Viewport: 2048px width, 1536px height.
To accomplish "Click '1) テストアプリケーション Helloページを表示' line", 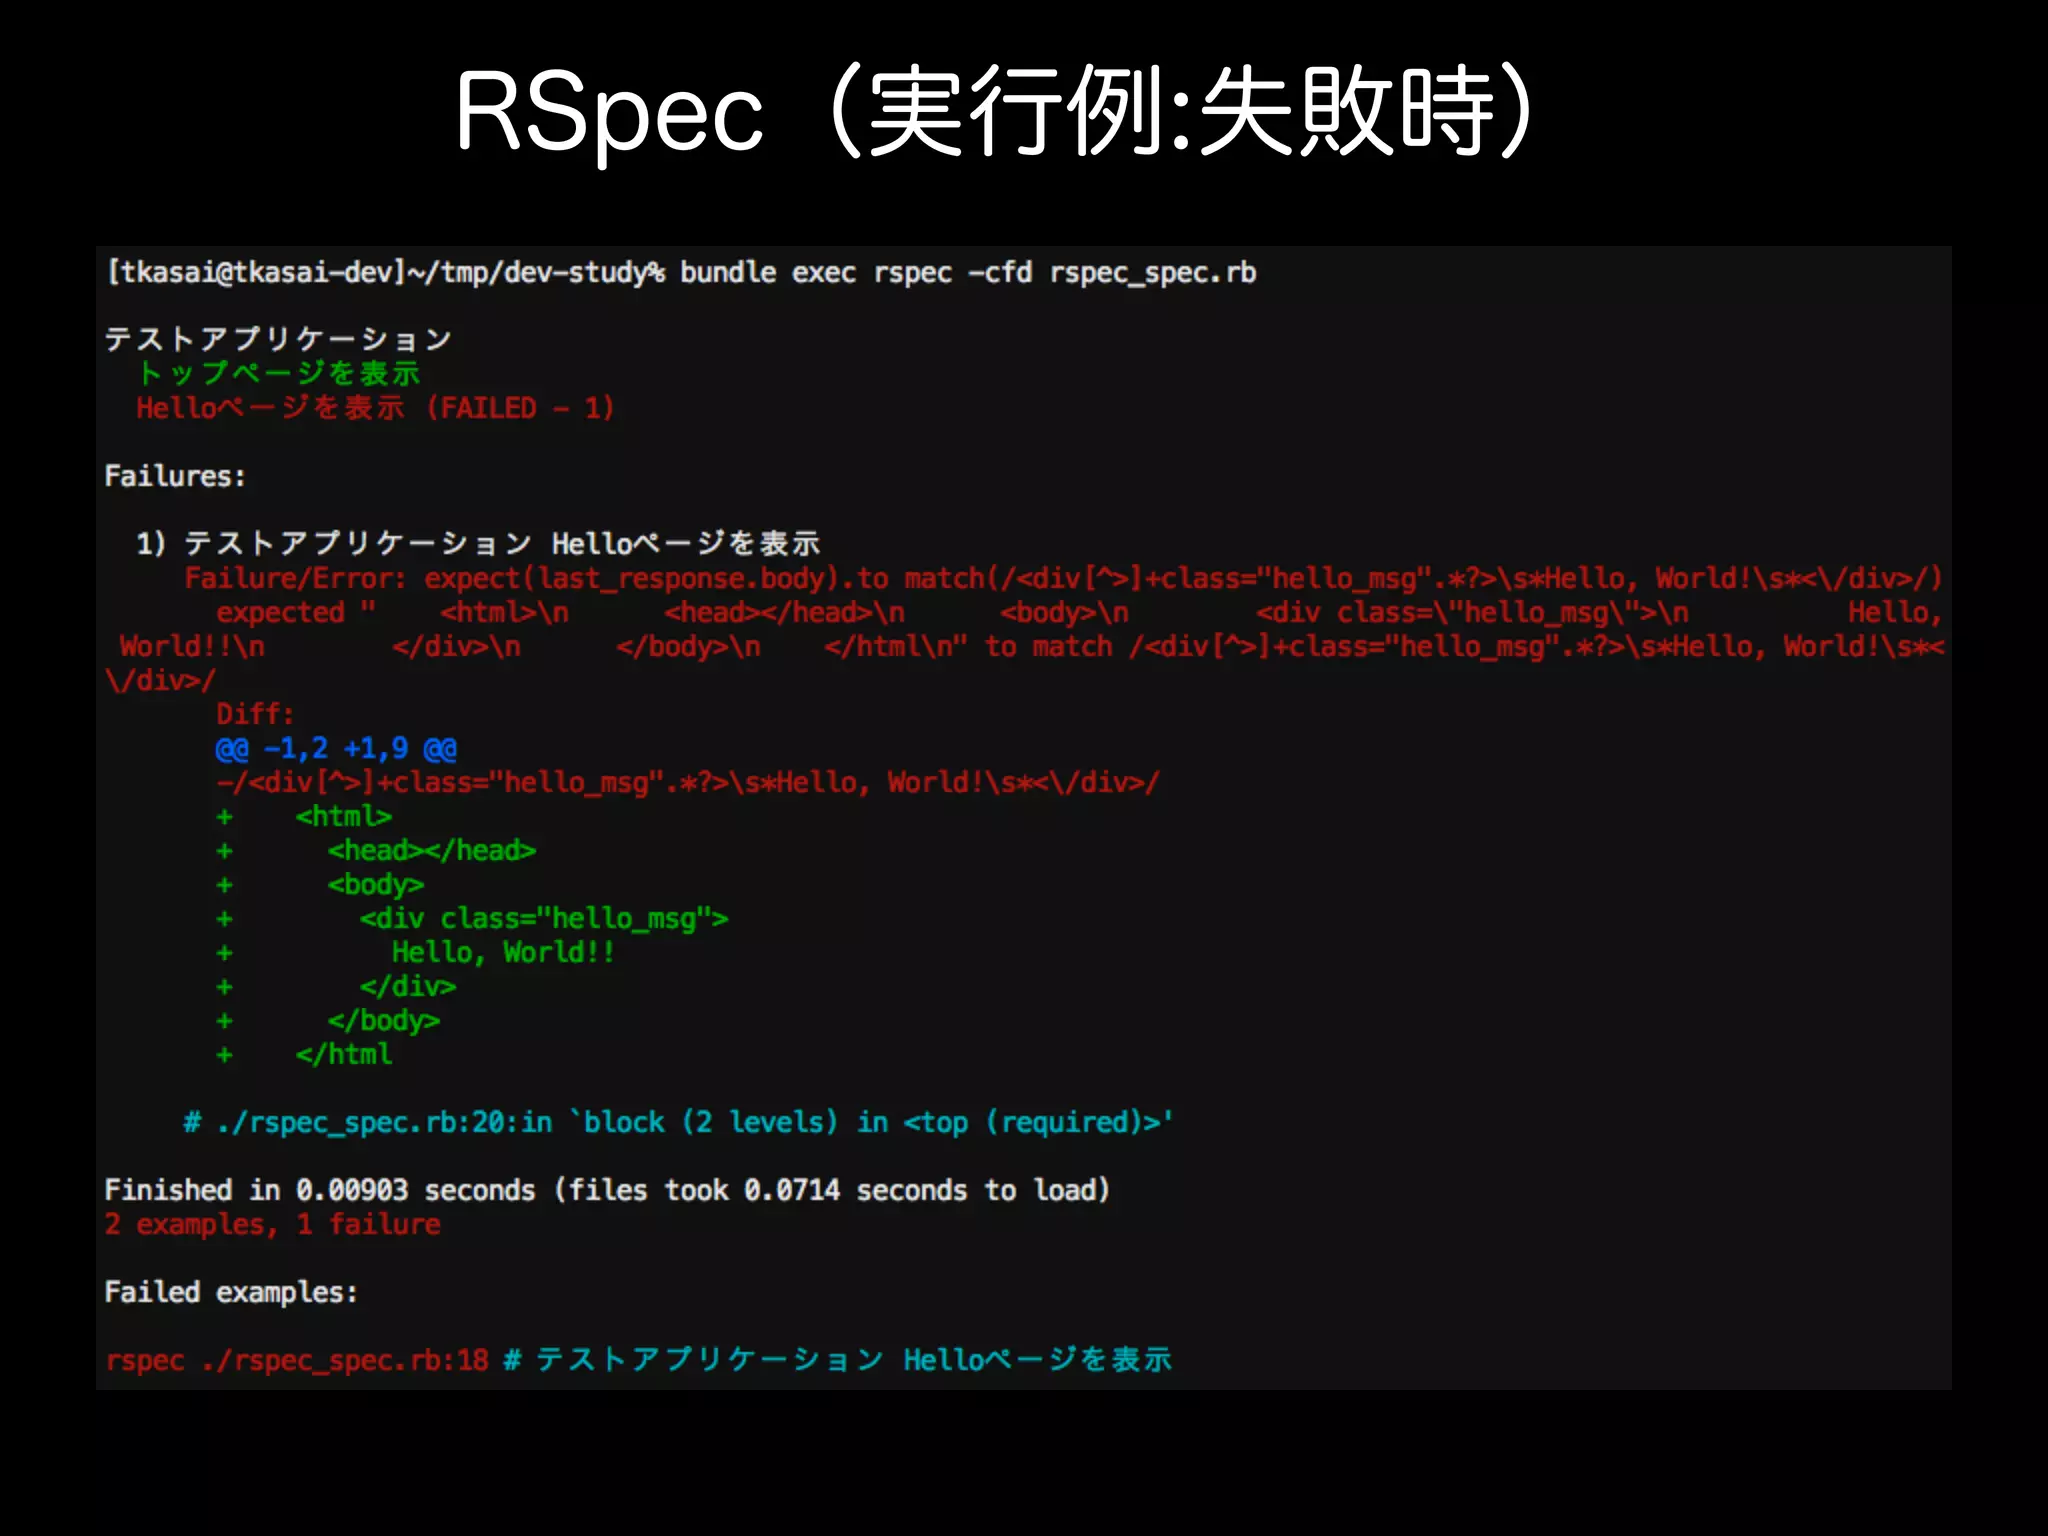I will click(478, 543).
